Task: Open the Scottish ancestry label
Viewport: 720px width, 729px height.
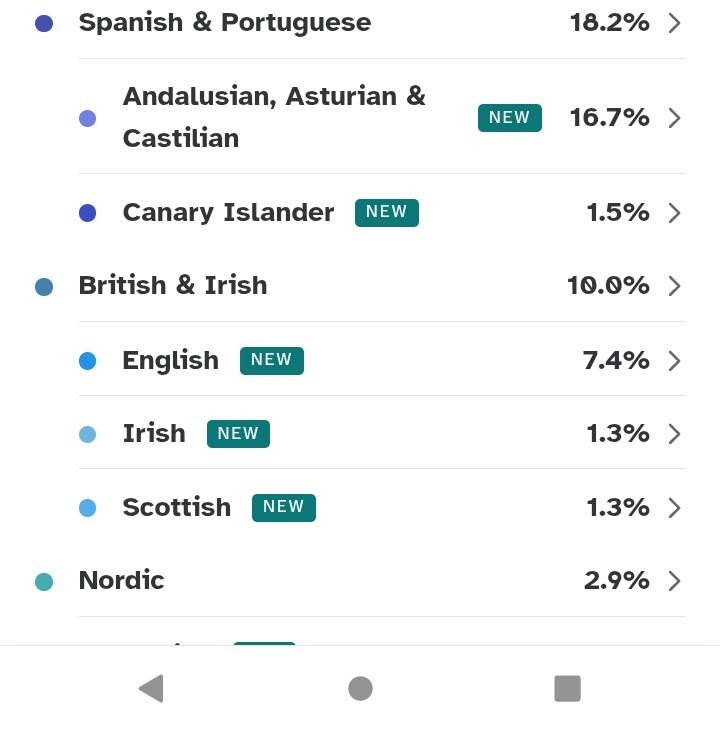Action: coord(176,507)
